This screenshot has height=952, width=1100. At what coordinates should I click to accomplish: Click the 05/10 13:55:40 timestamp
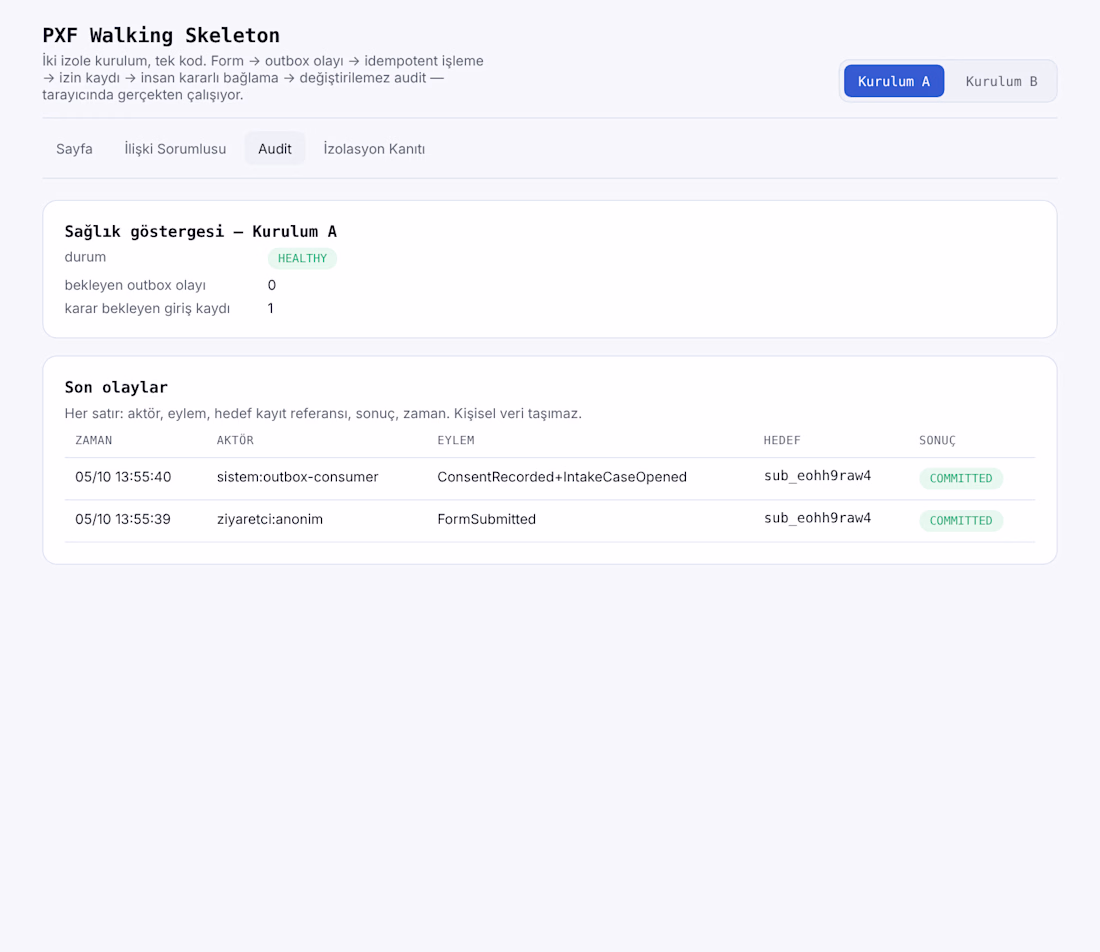tap(123, 477)
